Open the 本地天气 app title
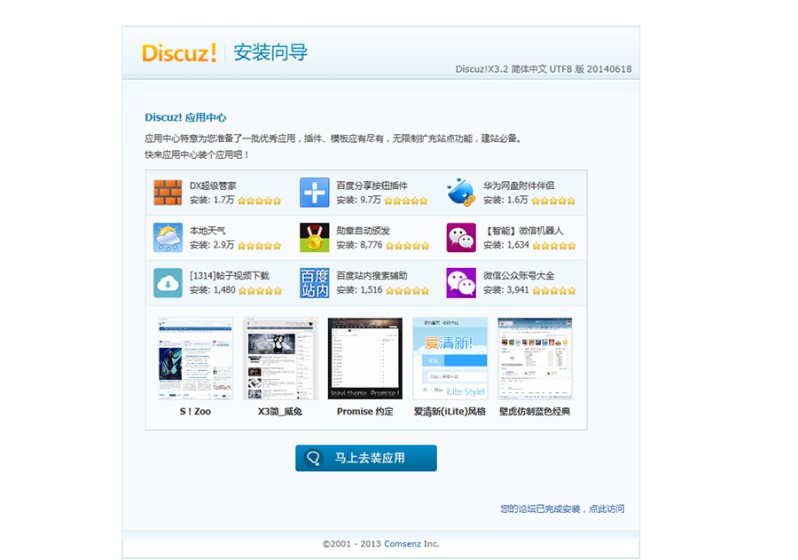Image resolution: width=798 pixels, height=560 pixels. point(207,231)
